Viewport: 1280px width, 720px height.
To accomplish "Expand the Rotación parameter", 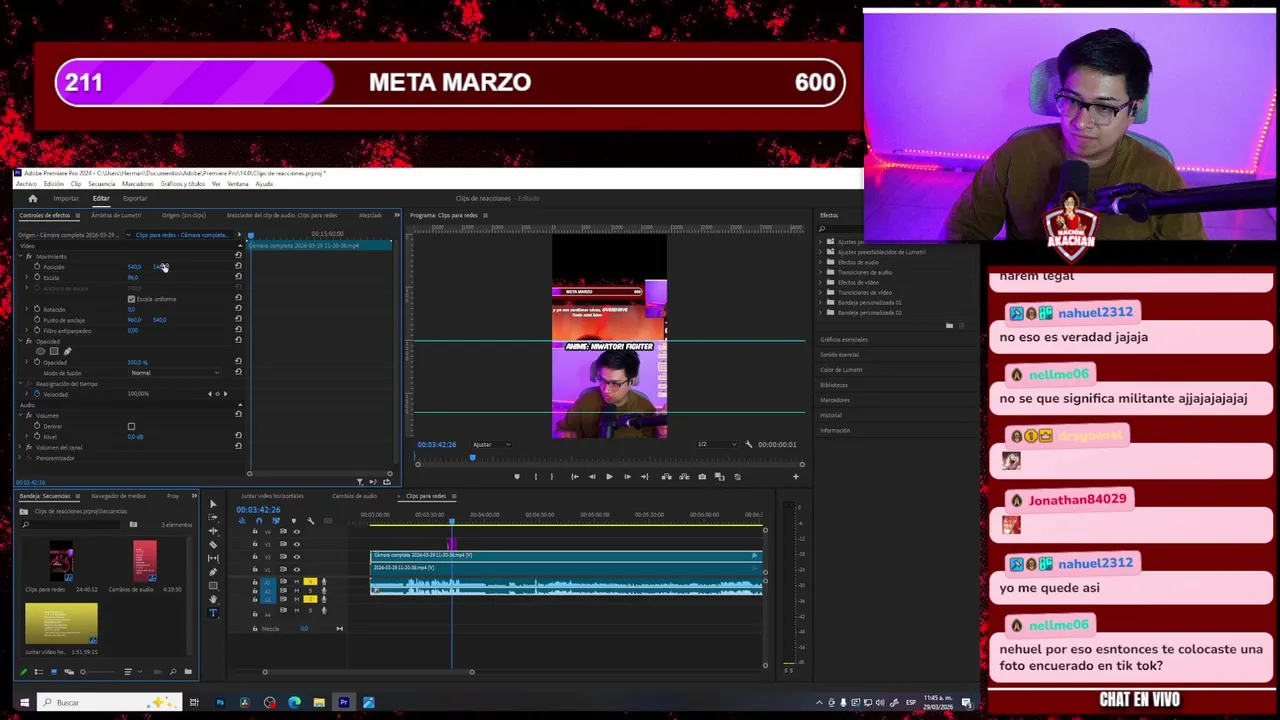I will (28, 309).
